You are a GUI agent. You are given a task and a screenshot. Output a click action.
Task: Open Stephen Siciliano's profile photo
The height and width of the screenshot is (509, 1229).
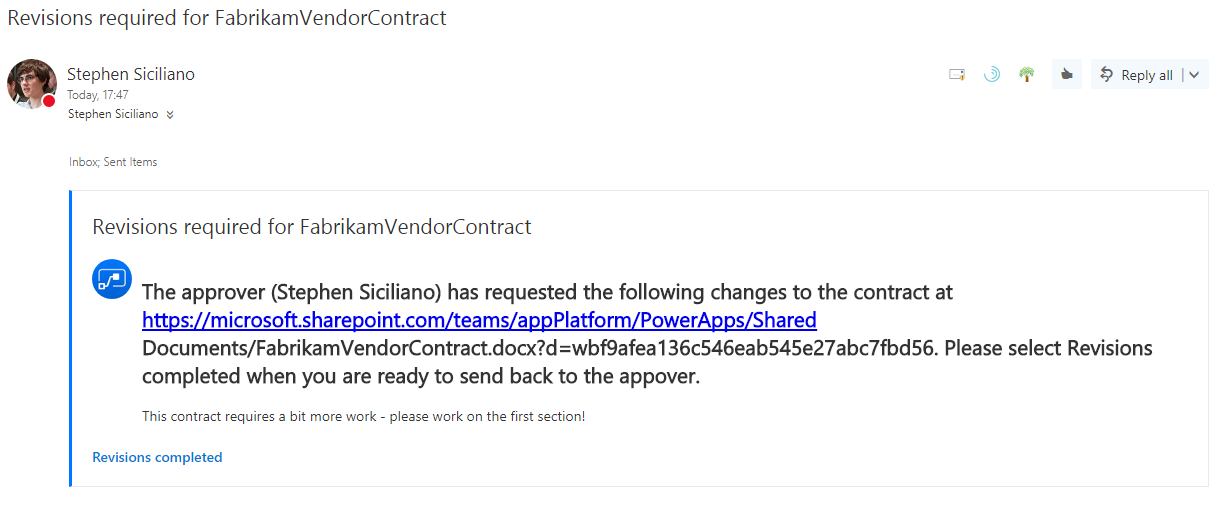tap(31, 83)
